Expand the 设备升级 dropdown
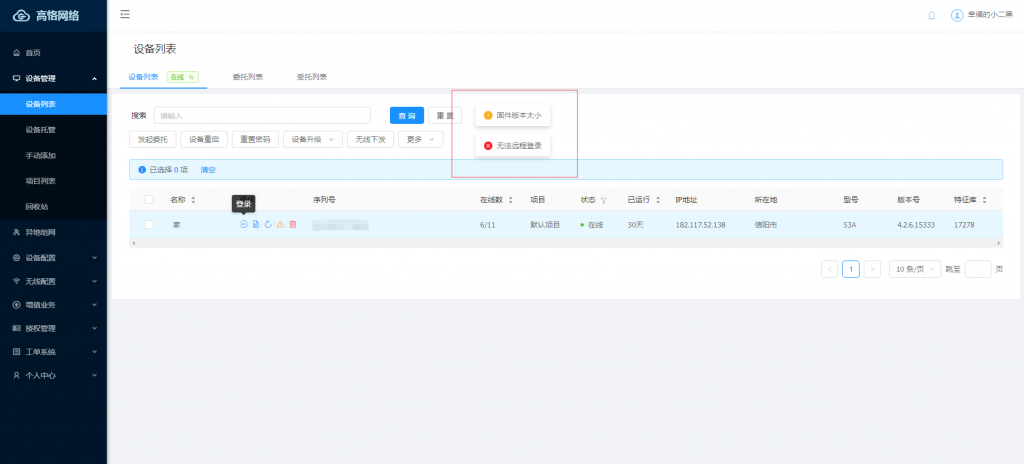1024x464 pixels. click(x=313, y=139)
